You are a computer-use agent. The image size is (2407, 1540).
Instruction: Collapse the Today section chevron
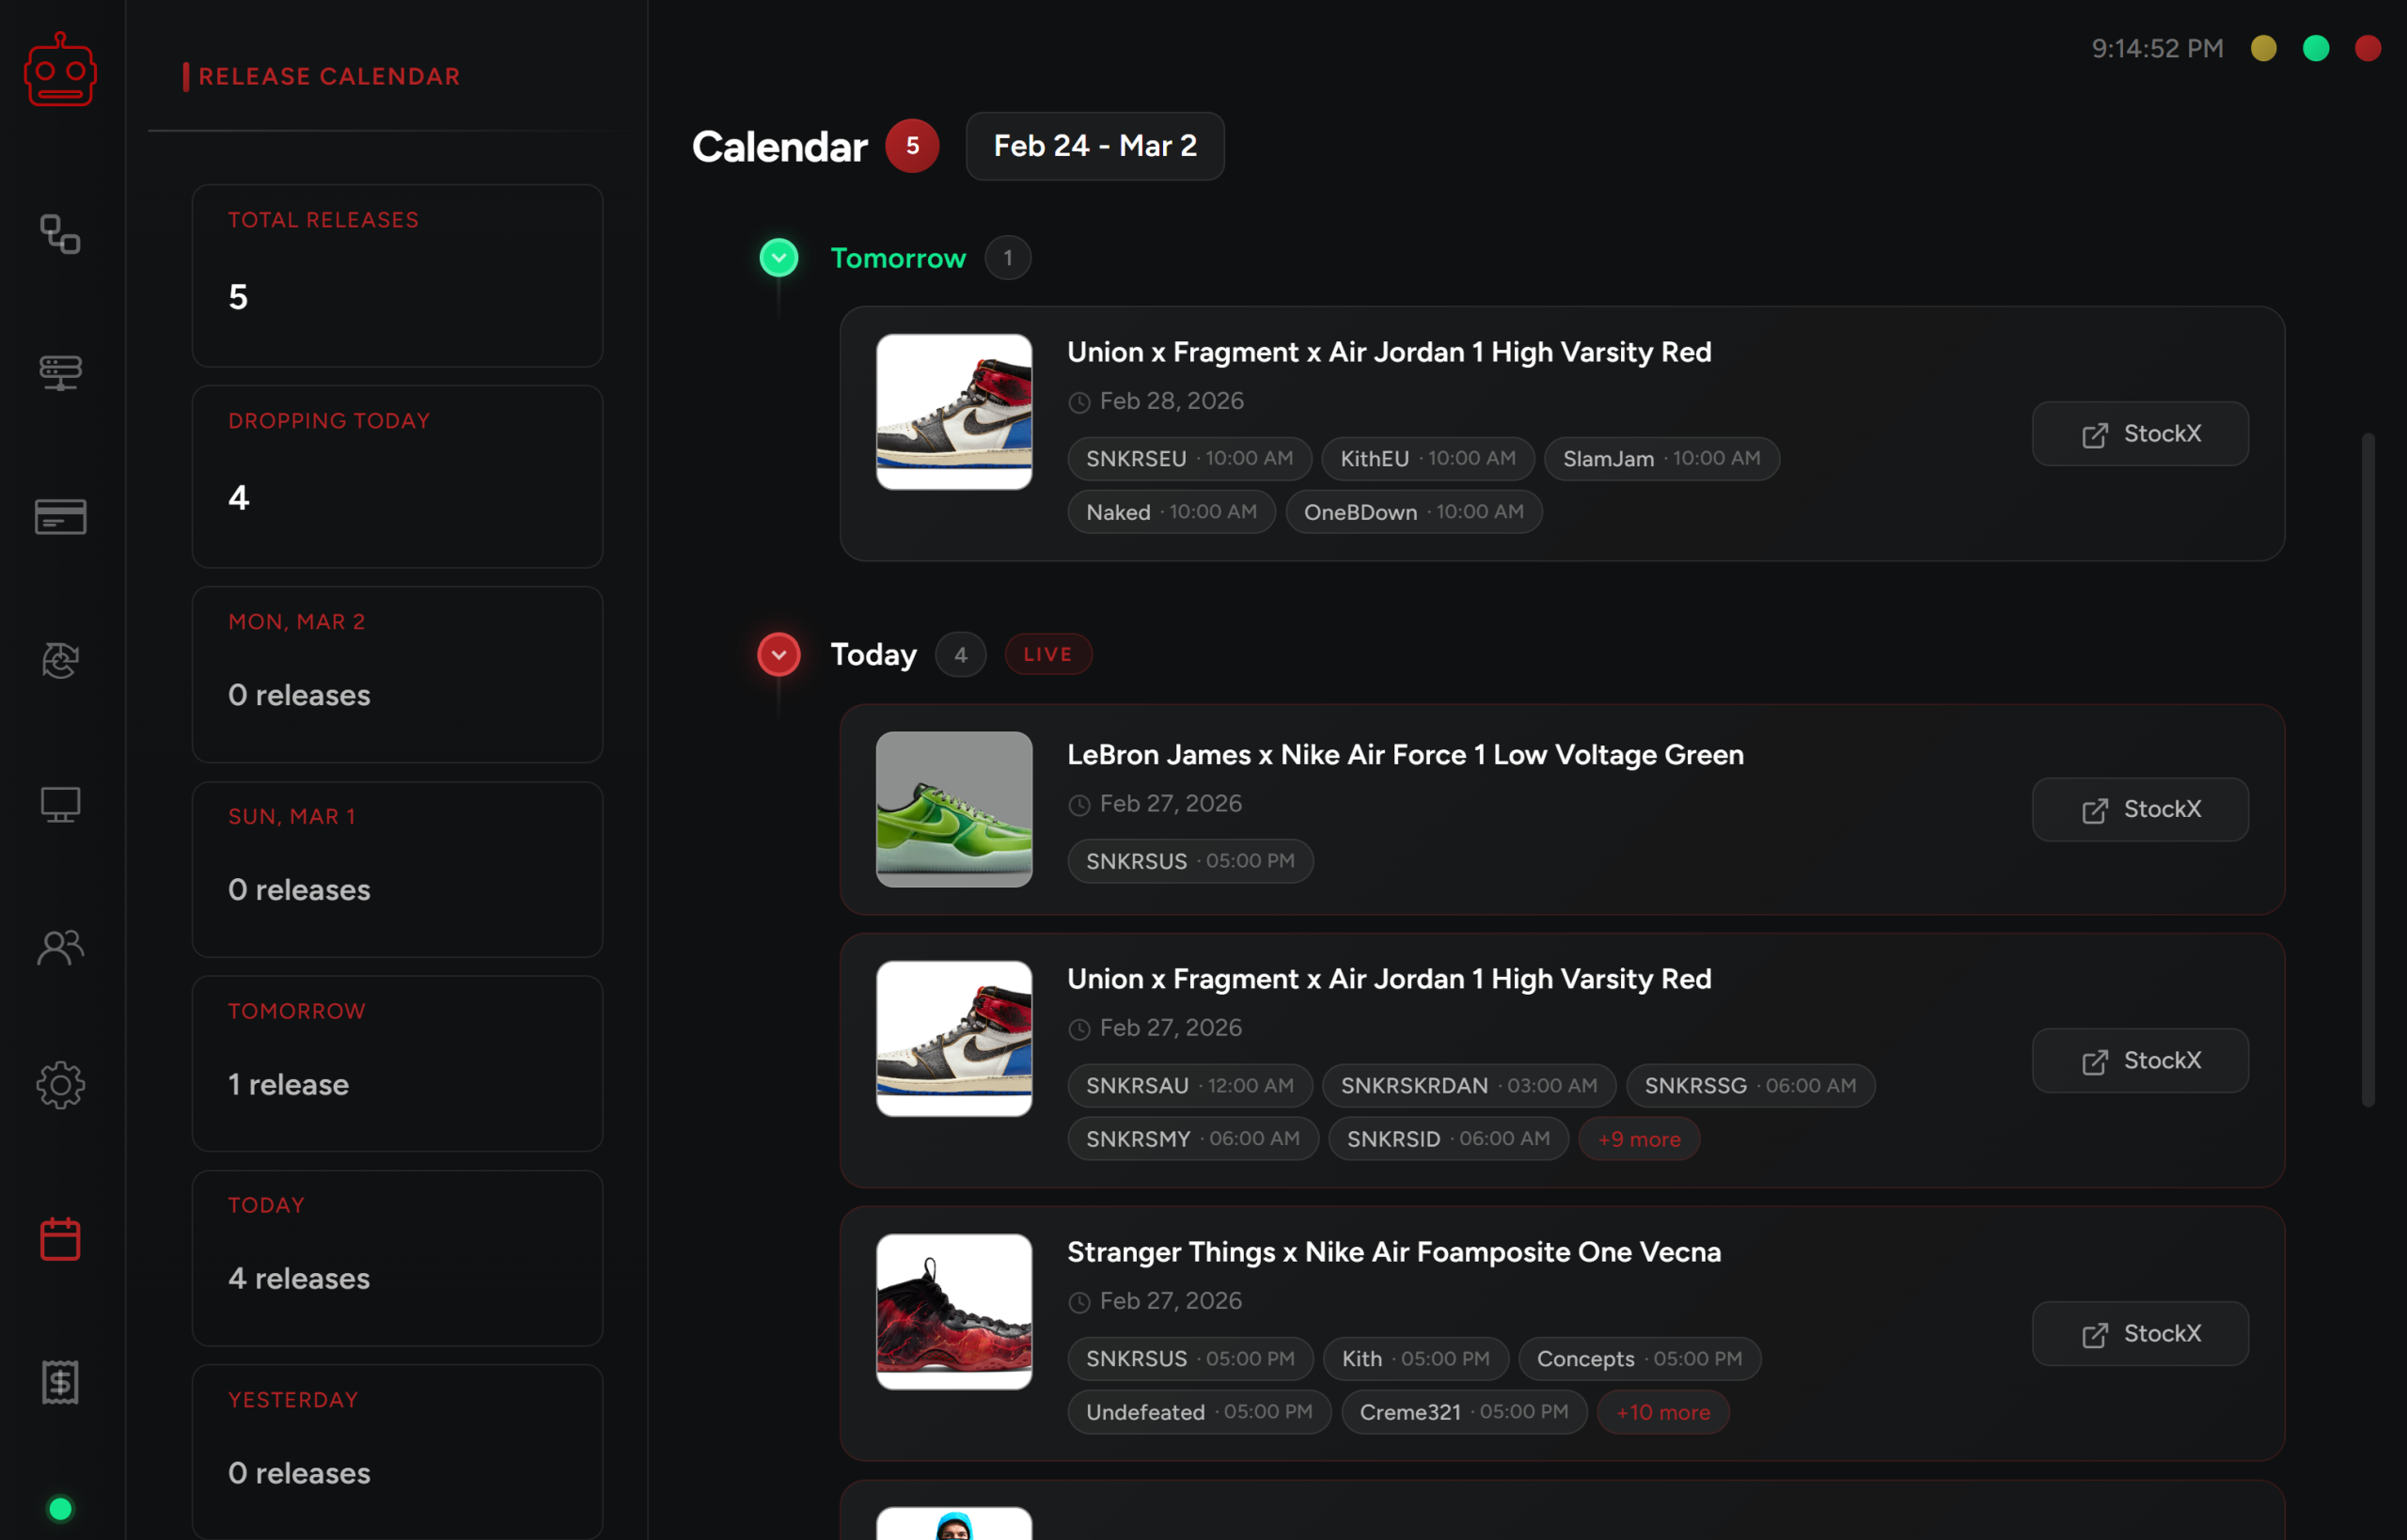(778, 655)
